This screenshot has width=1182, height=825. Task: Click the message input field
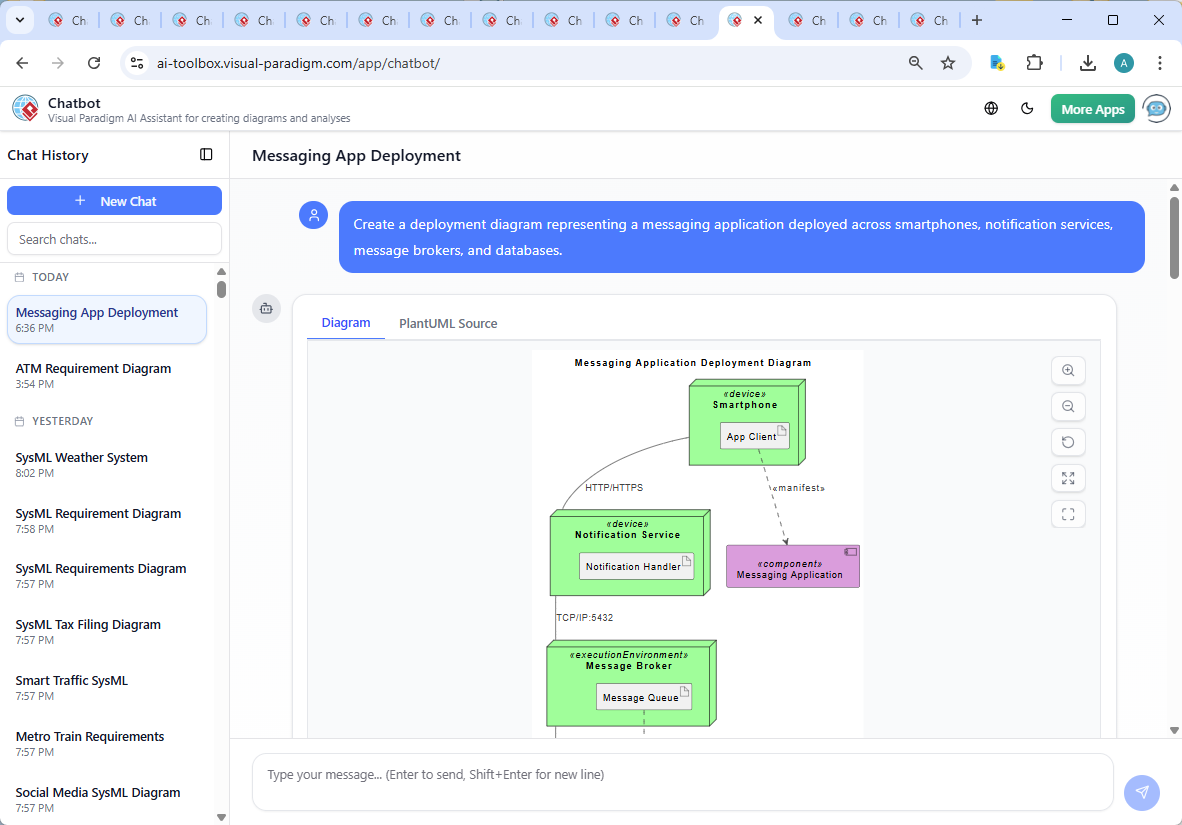(x=683, y=782)
